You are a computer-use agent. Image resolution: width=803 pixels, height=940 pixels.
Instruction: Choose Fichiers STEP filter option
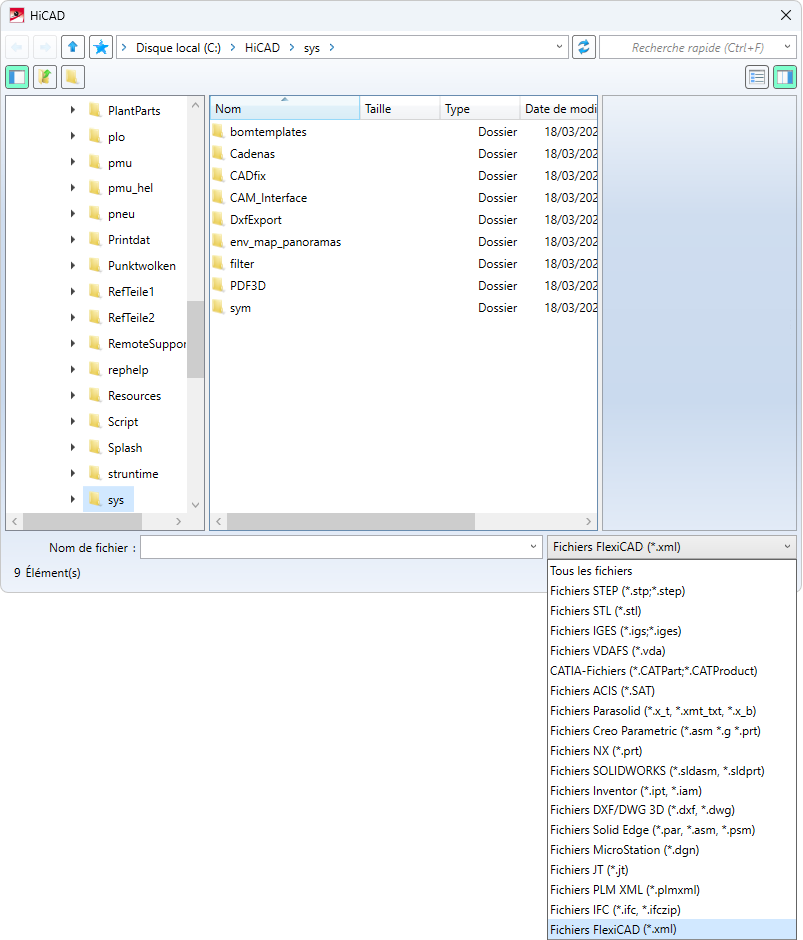pos(672,591)
